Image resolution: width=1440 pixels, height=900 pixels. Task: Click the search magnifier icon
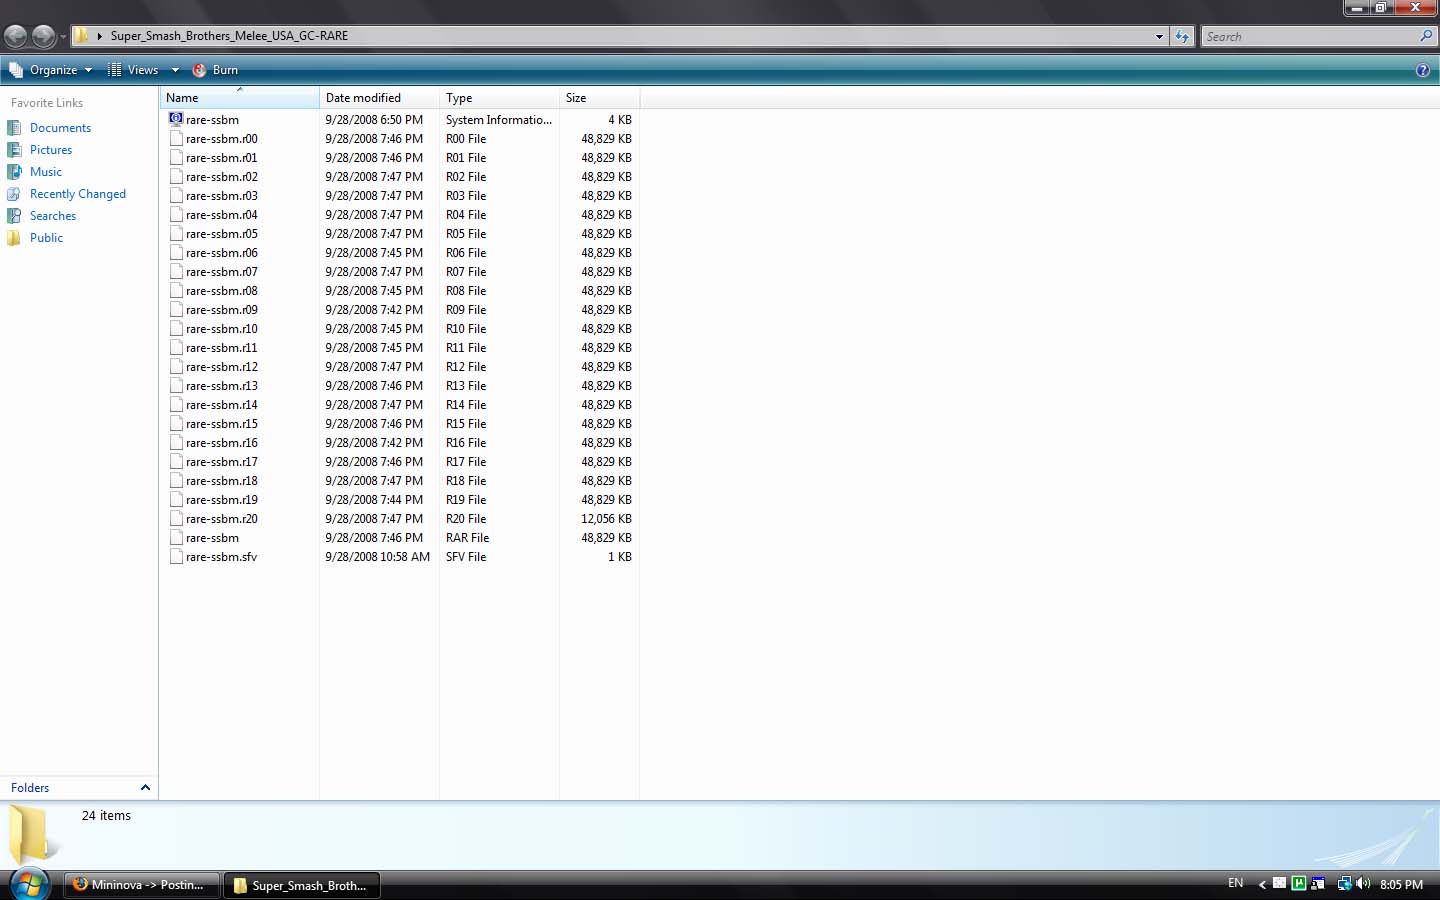[x=1426, y=36]
